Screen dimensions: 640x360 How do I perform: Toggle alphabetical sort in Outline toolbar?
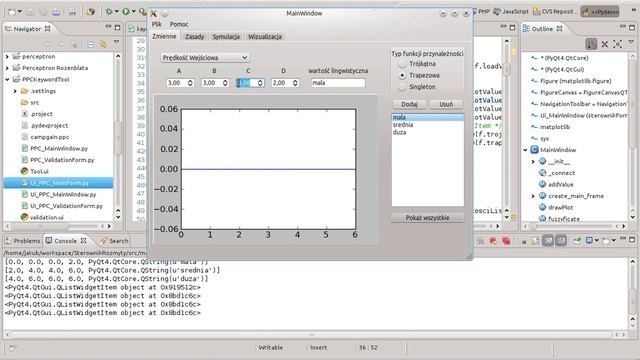point(591,44)
